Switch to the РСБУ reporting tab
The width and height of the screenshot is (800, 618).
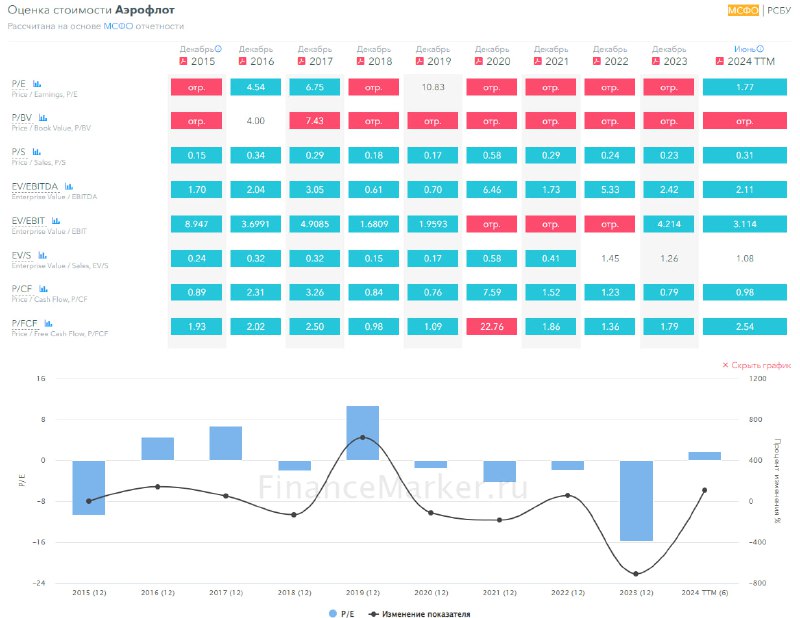click(779, 10)
